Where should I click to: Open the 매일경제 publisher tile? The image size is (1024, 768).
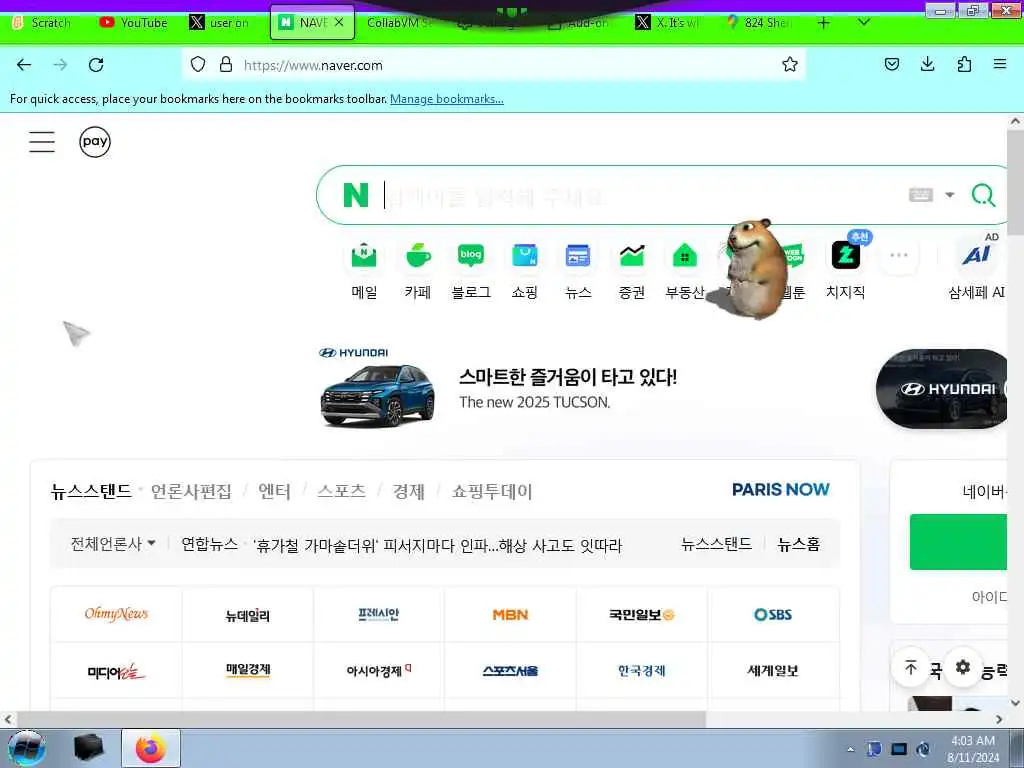(x=248, y=670)
